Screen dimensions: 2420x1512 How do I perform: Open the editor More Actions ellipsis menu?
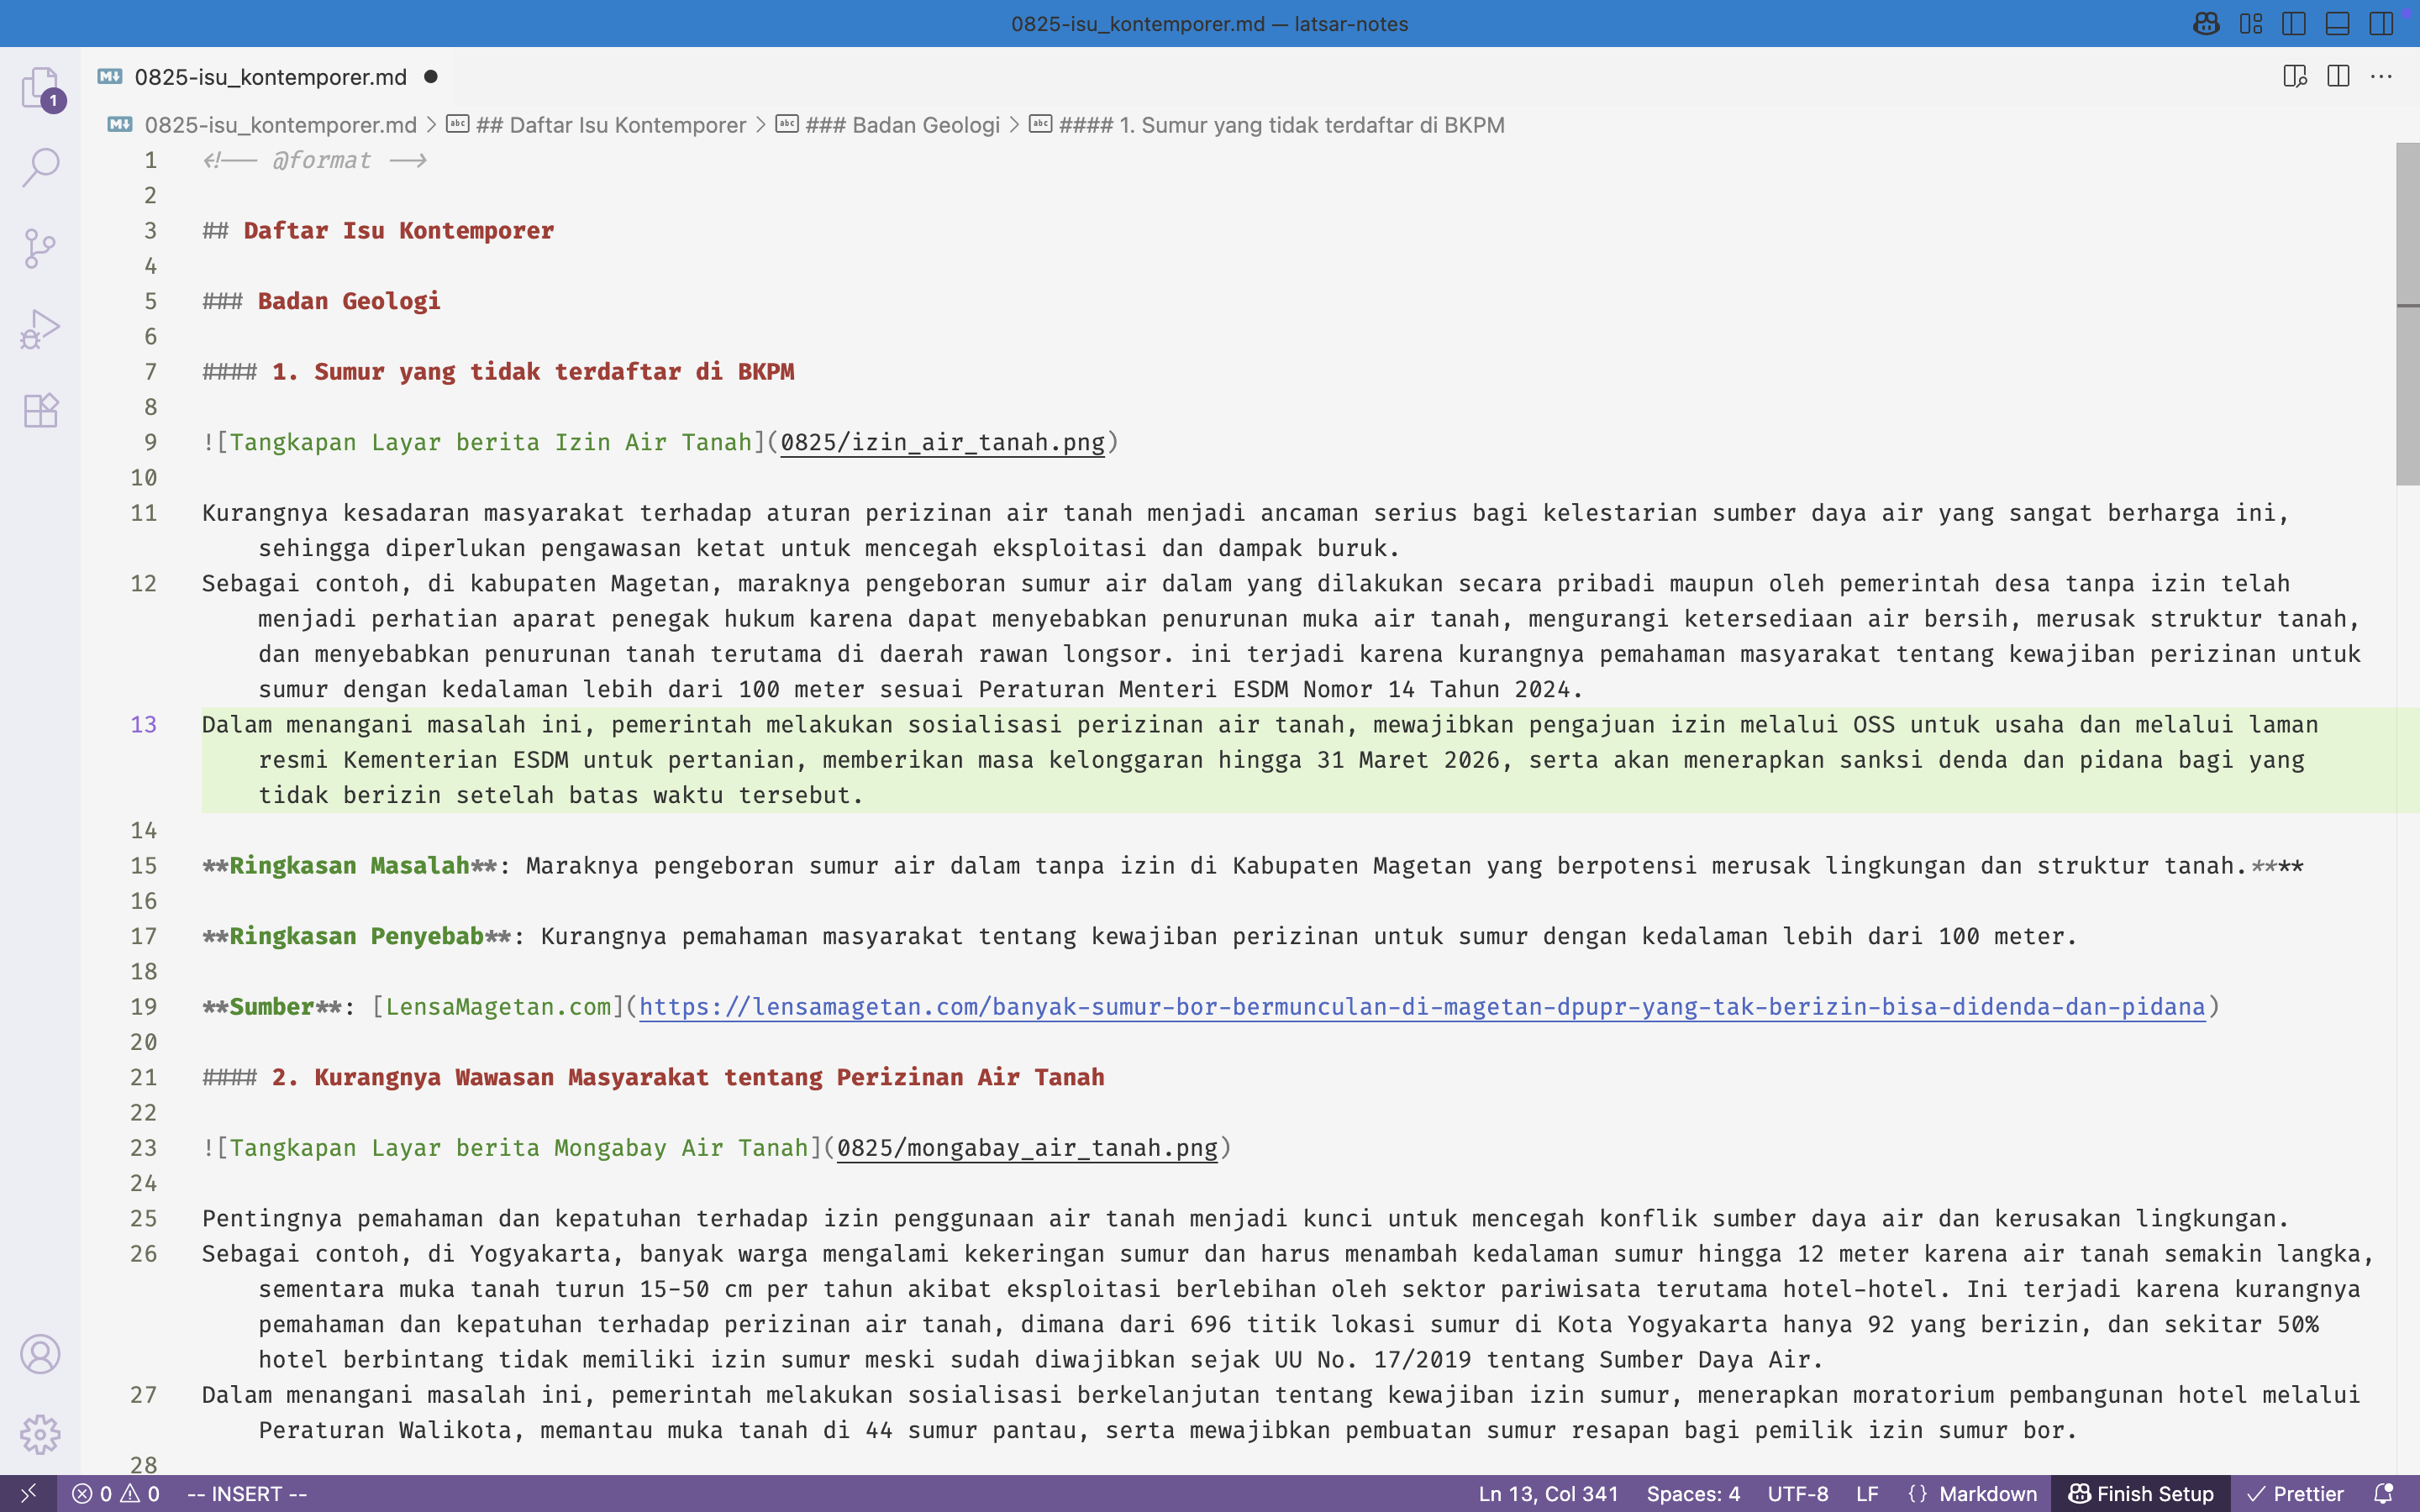pos(2381,77)
